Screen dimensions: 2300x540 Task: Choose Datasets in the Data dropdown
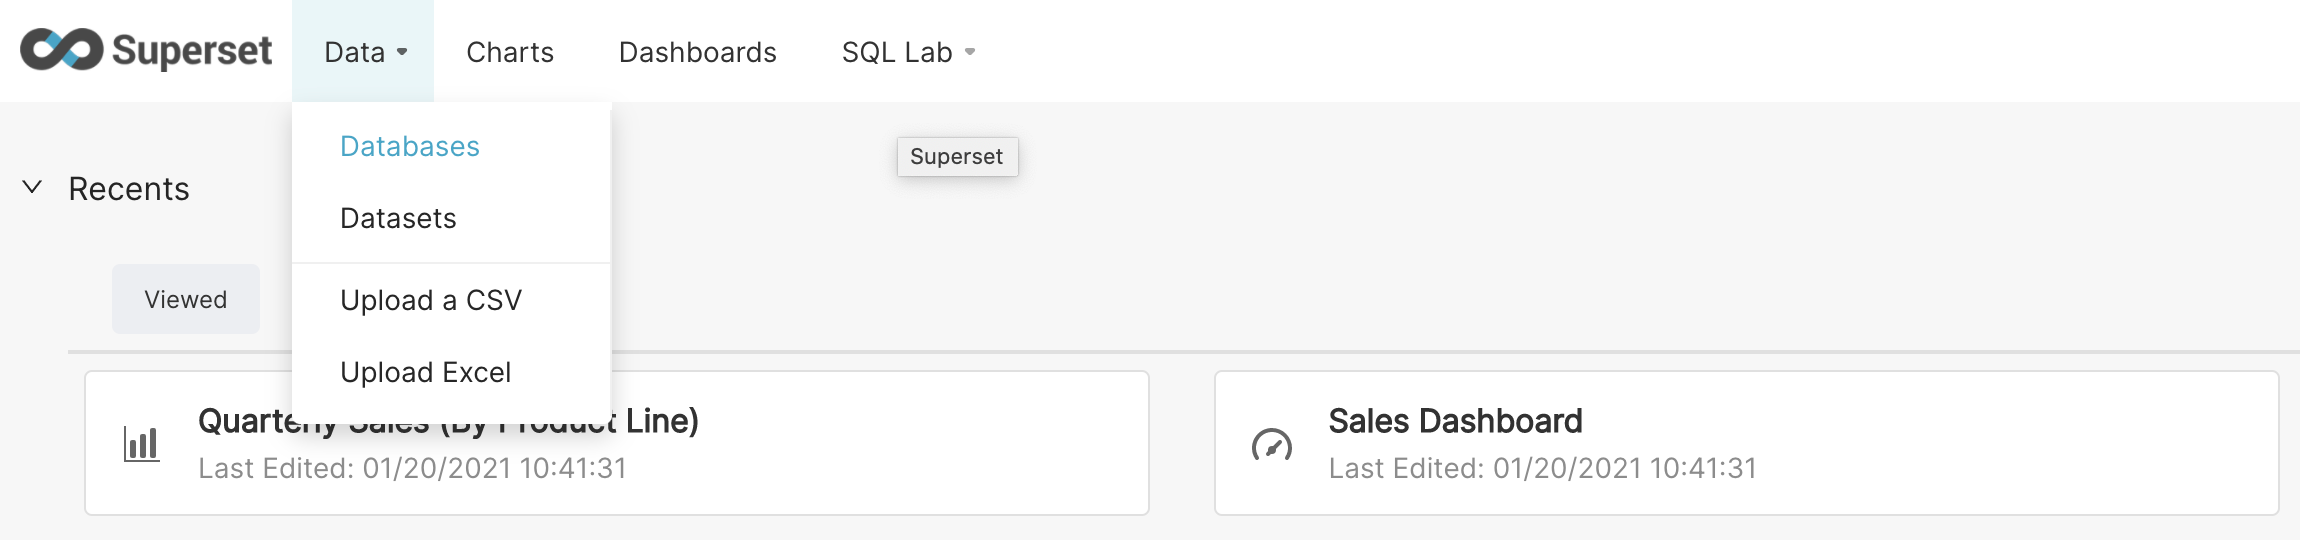(x=398, y=218)
